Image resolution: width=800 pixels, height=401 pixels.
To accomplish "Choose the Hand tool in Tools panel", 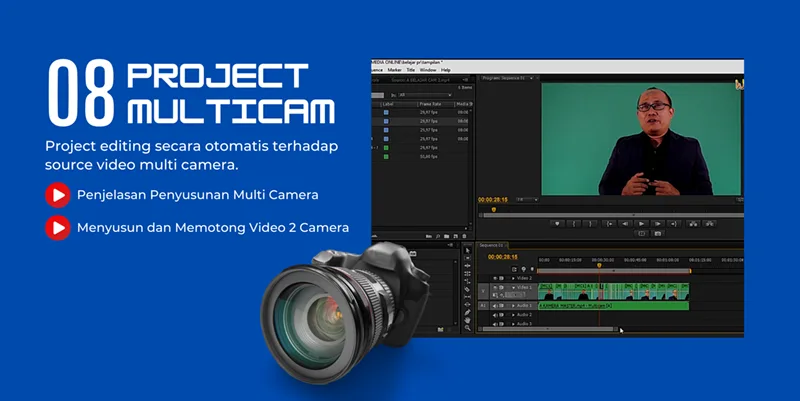I will [467, 320].
